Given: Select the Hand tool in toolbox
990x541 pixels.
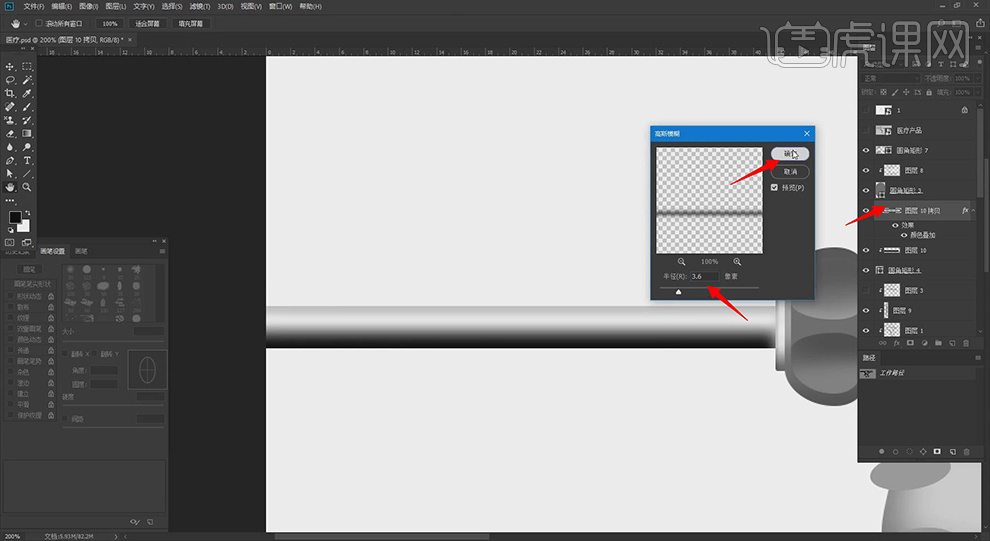Looking at the screenshot, I should (x=9, y=187).
